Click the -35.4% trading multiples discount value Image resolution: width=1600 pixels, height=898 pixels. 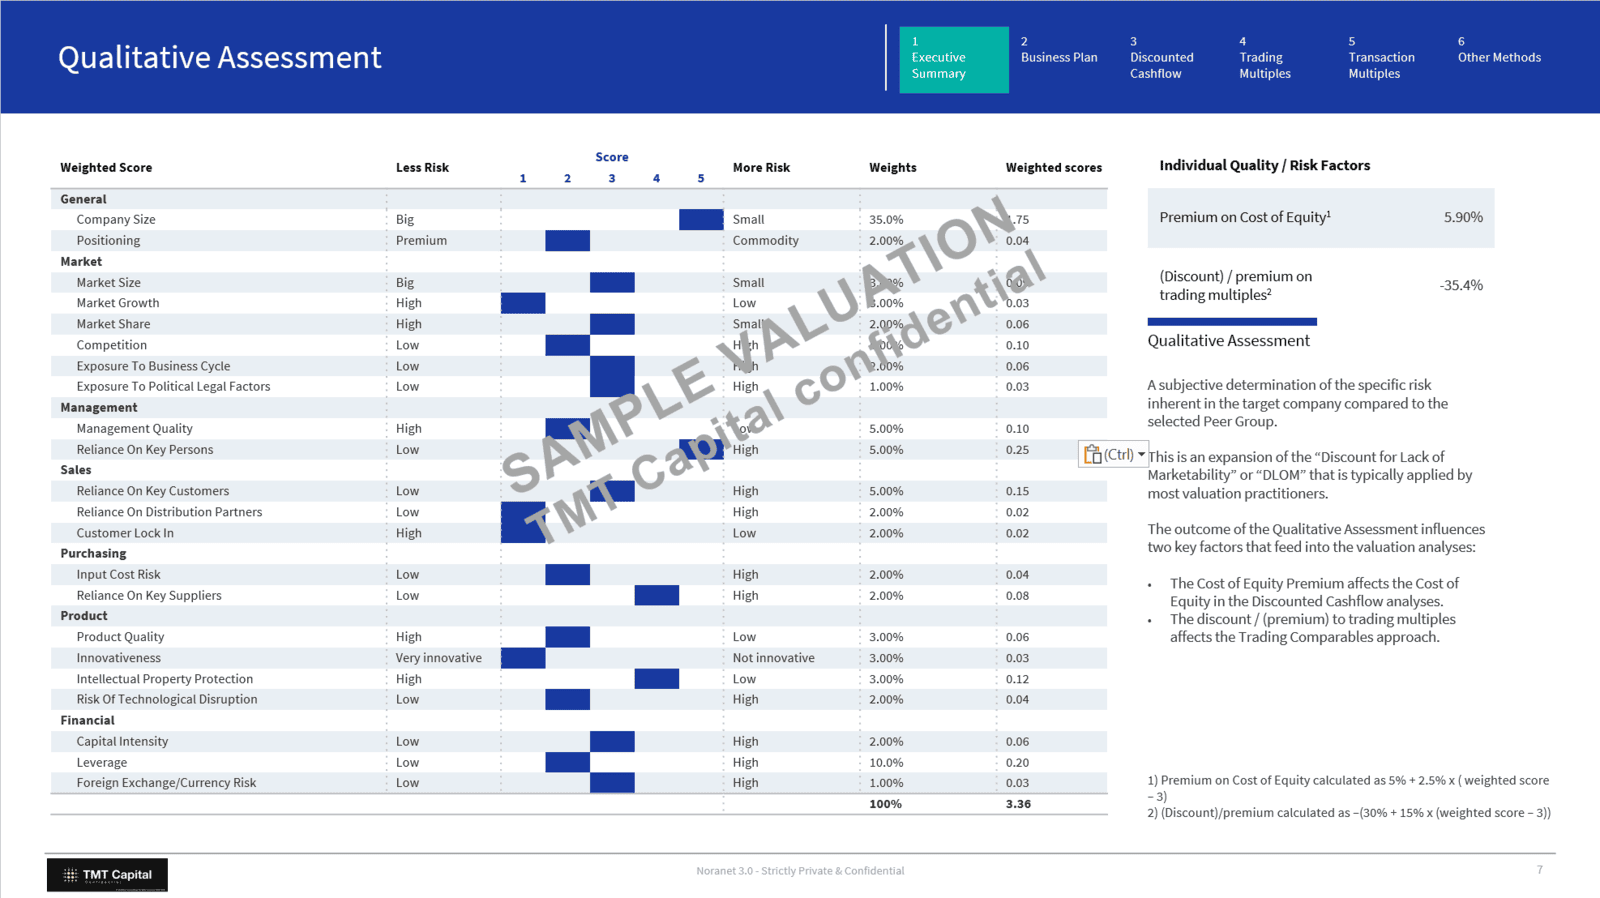(x=1461, y=286)
